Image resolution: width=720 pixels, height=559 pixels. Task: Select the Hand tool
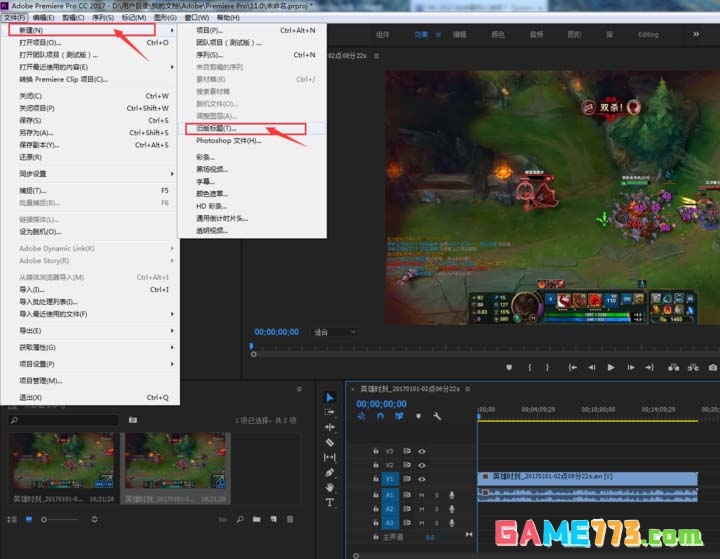click(x=329, y=487)
